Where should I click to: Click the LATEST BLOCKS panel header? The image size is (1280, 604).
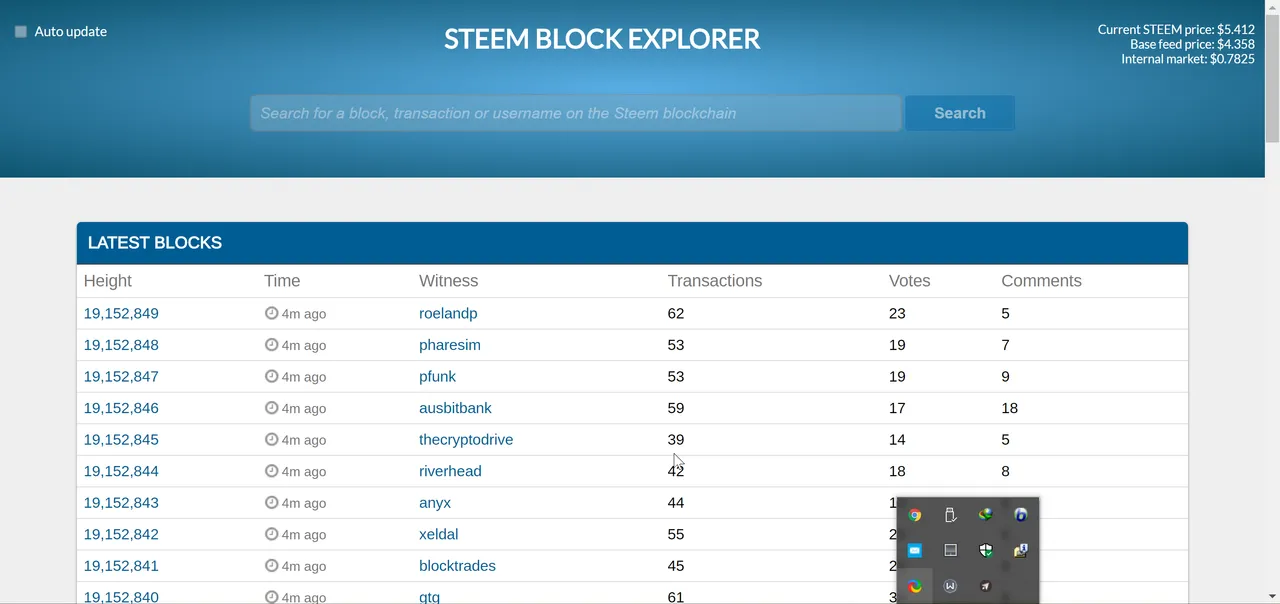(x=632, y=243)
